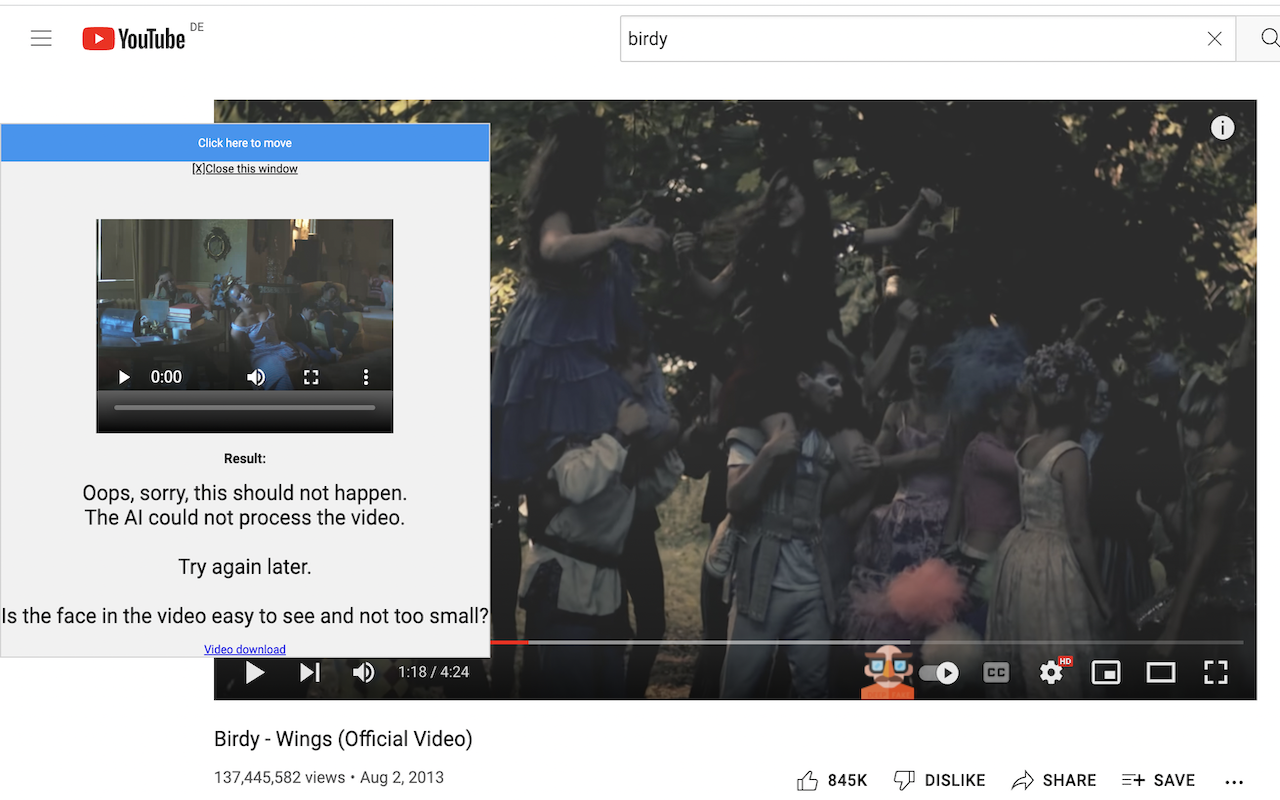Screen dimensions: 1280x800
Task: Mute the main video volume
Action: (363, 672)
